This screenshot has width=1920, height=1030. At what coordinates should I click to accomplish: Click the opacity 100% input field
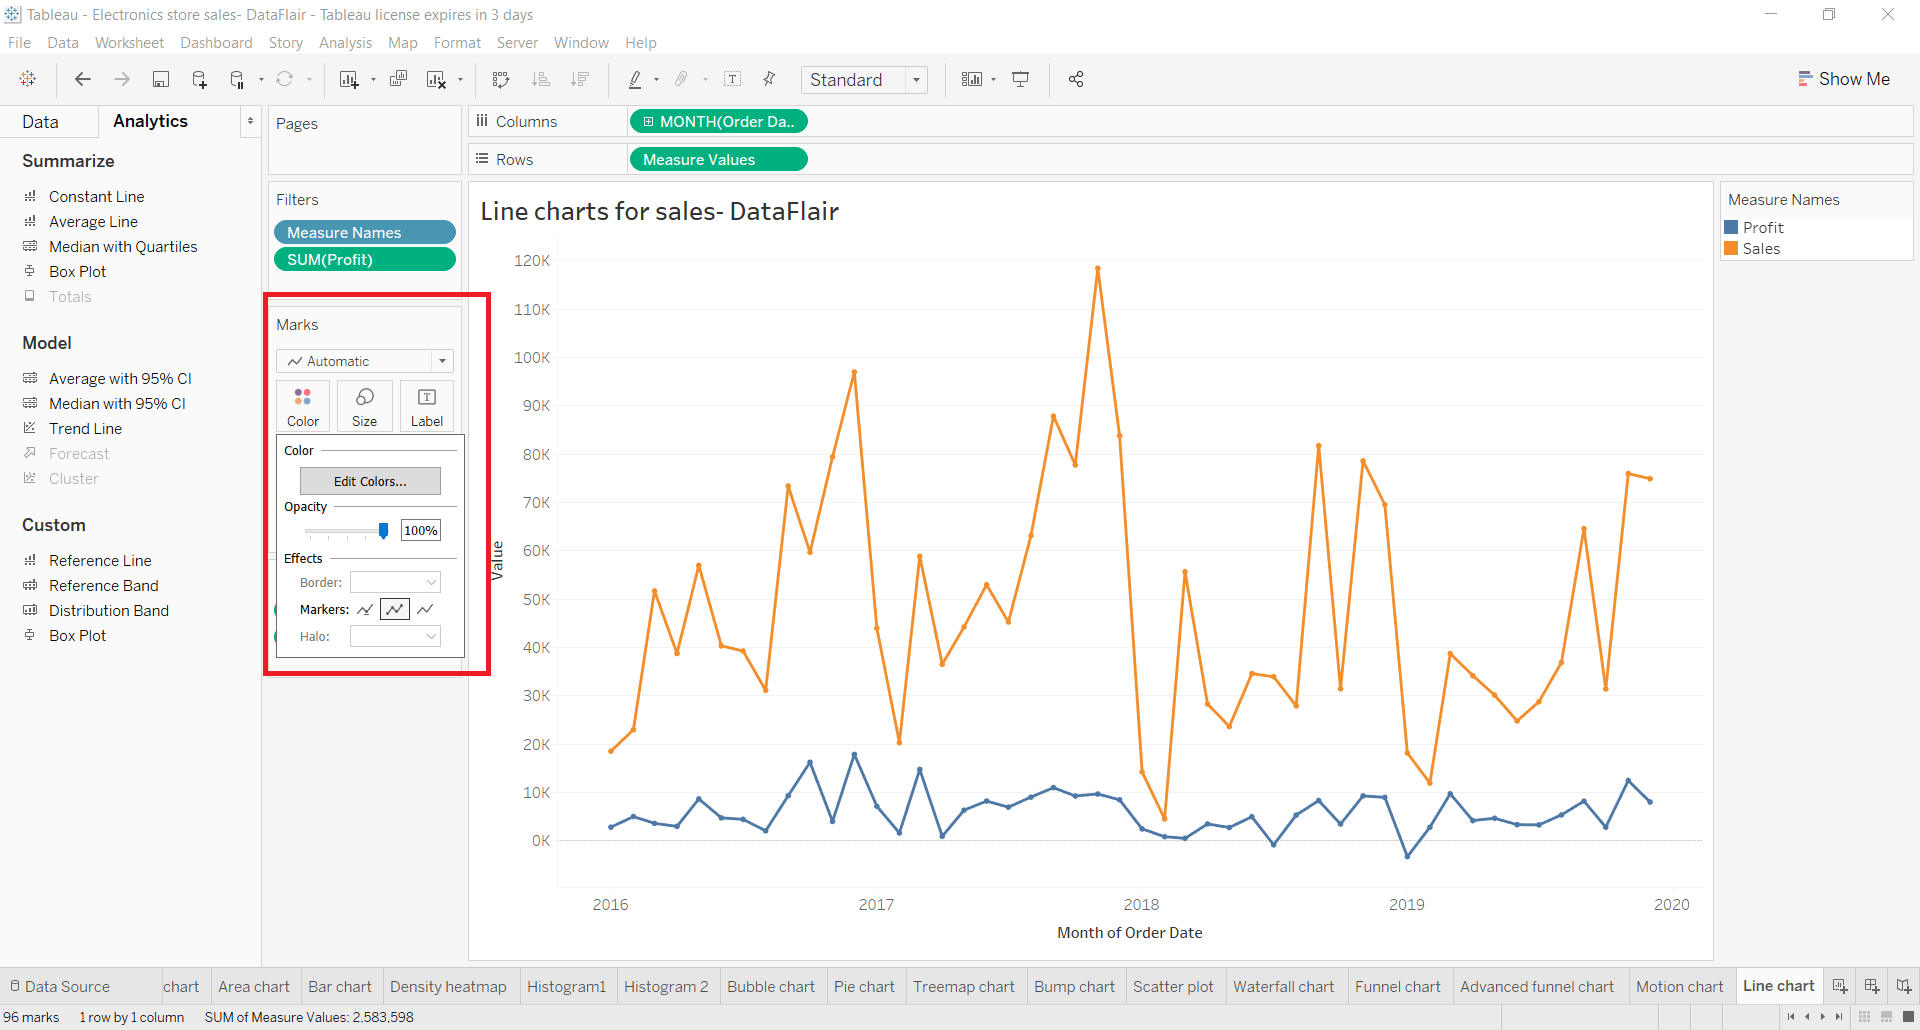point(421,530)
